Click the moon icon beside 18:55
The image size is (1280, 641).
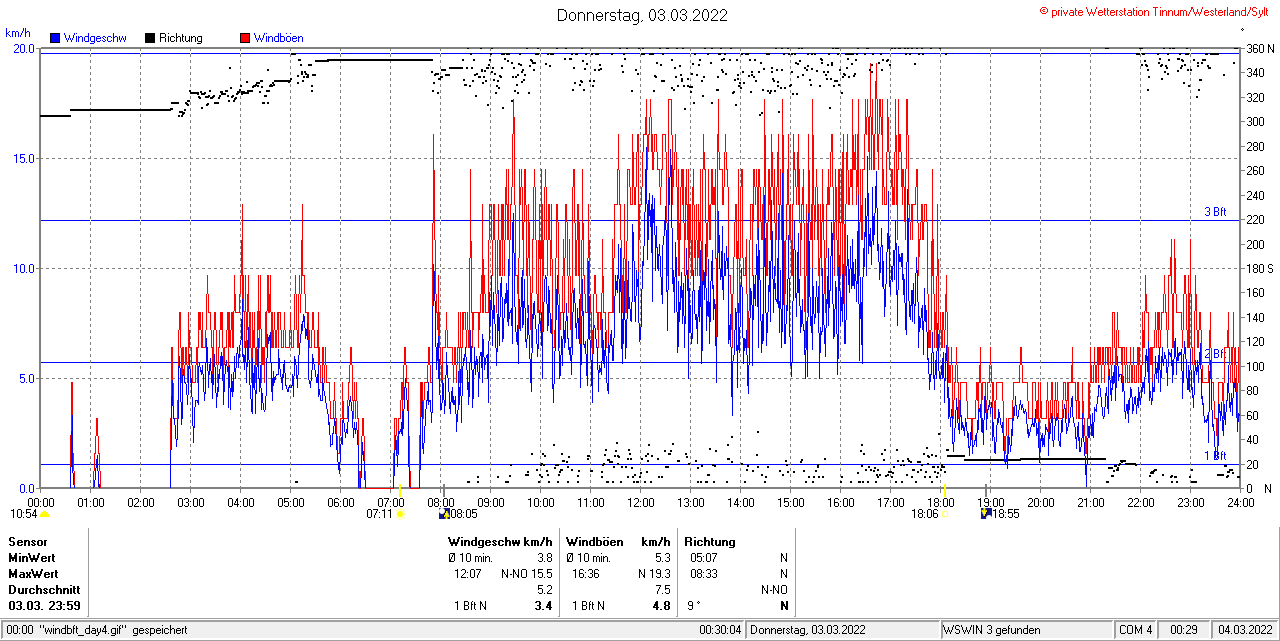click(986, 514)
